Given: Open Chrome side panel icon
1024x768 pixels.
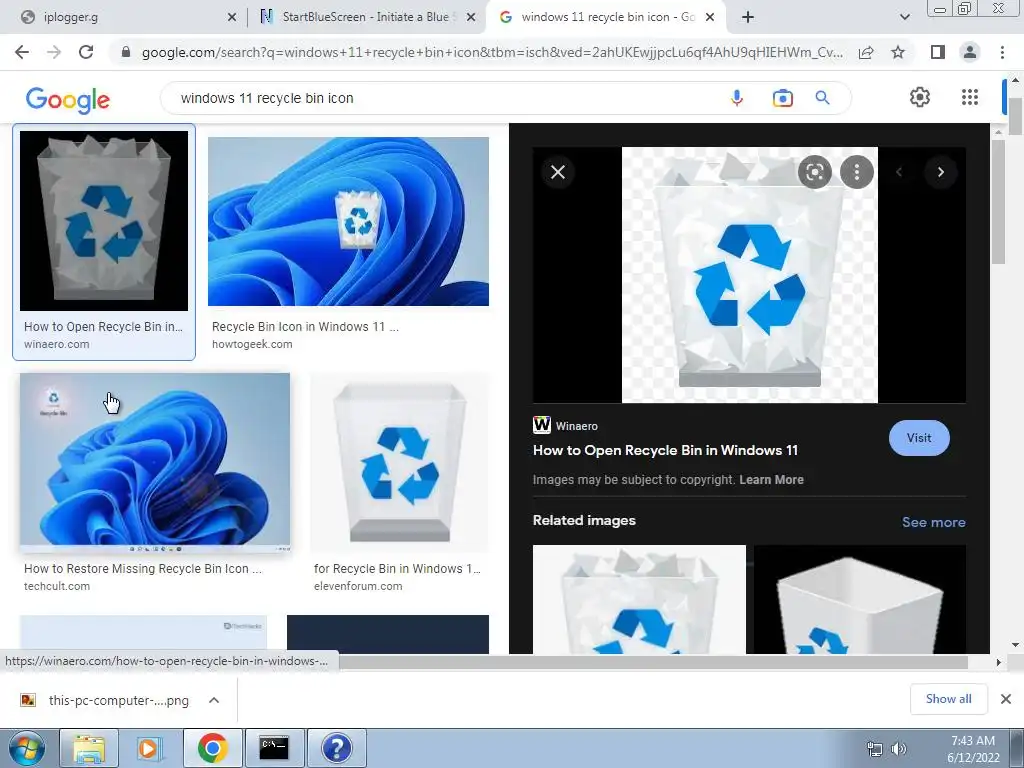Looking at the screenshot, I should [x=938, y=52].
